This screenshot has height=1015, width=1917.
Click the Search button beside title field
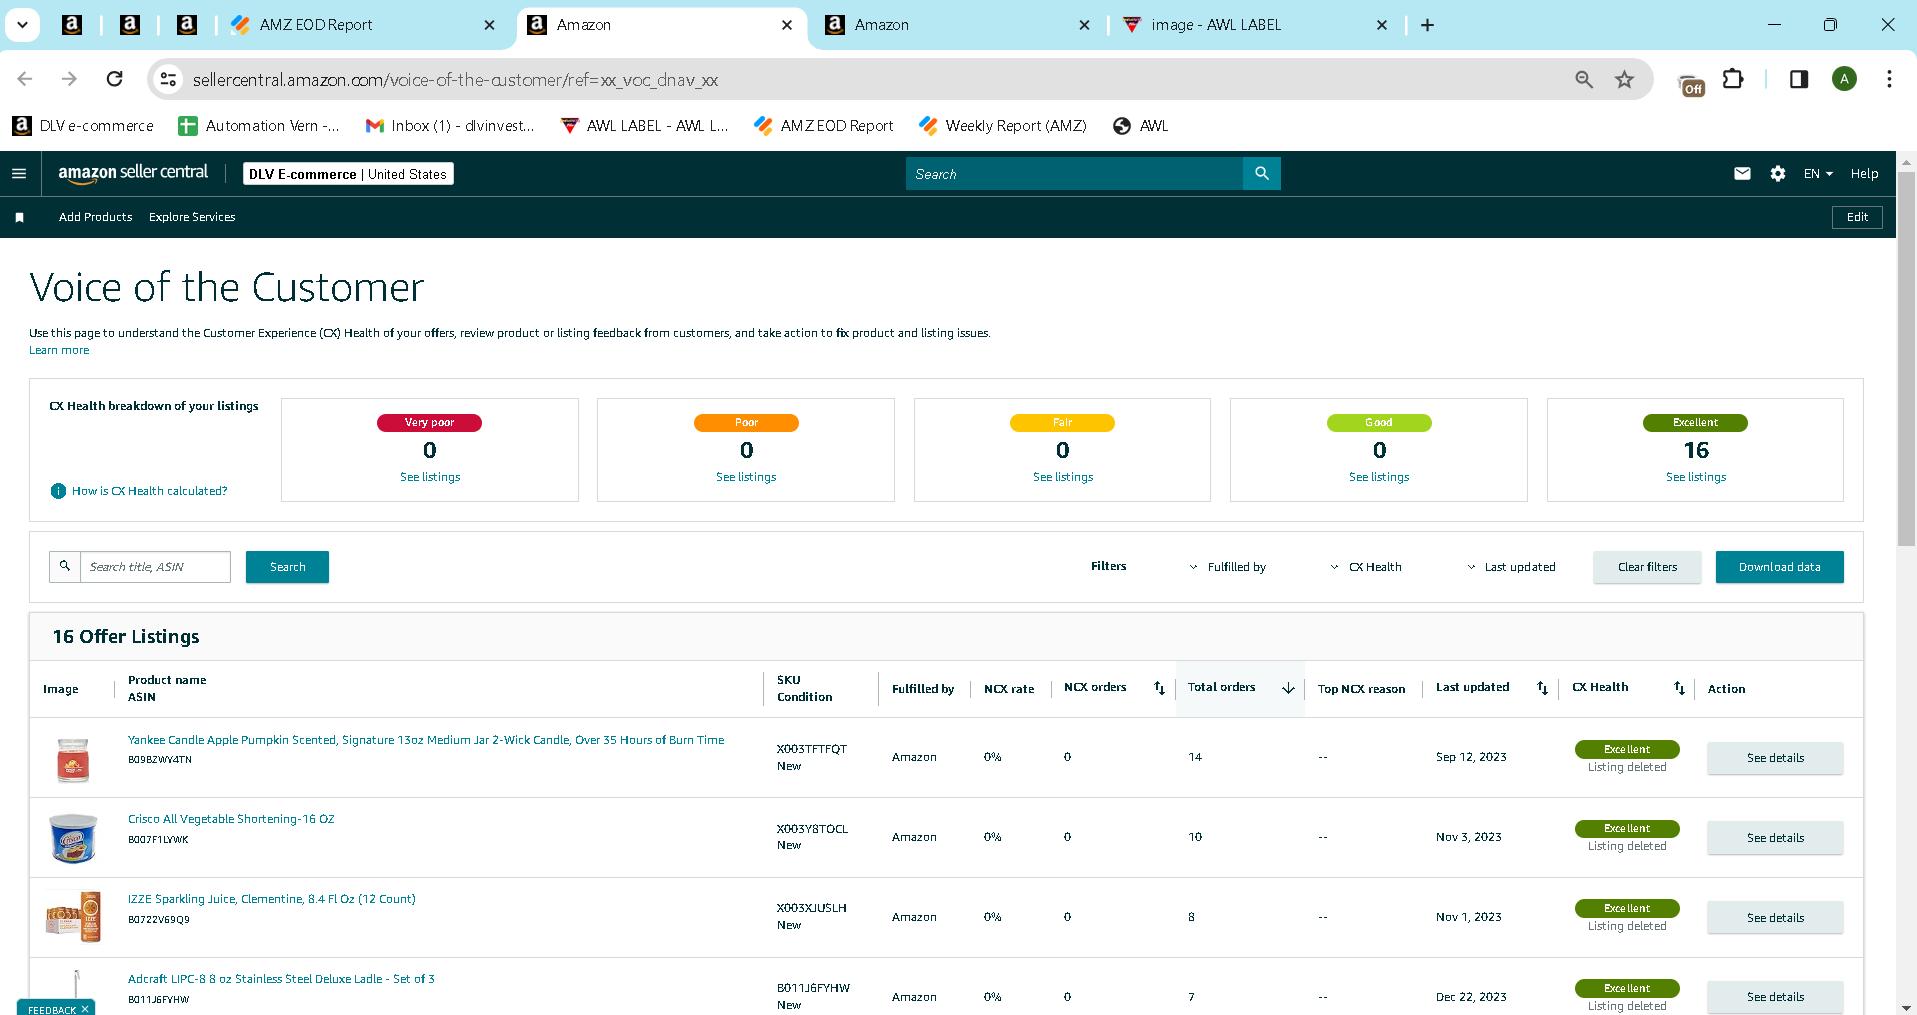(287, 567)
